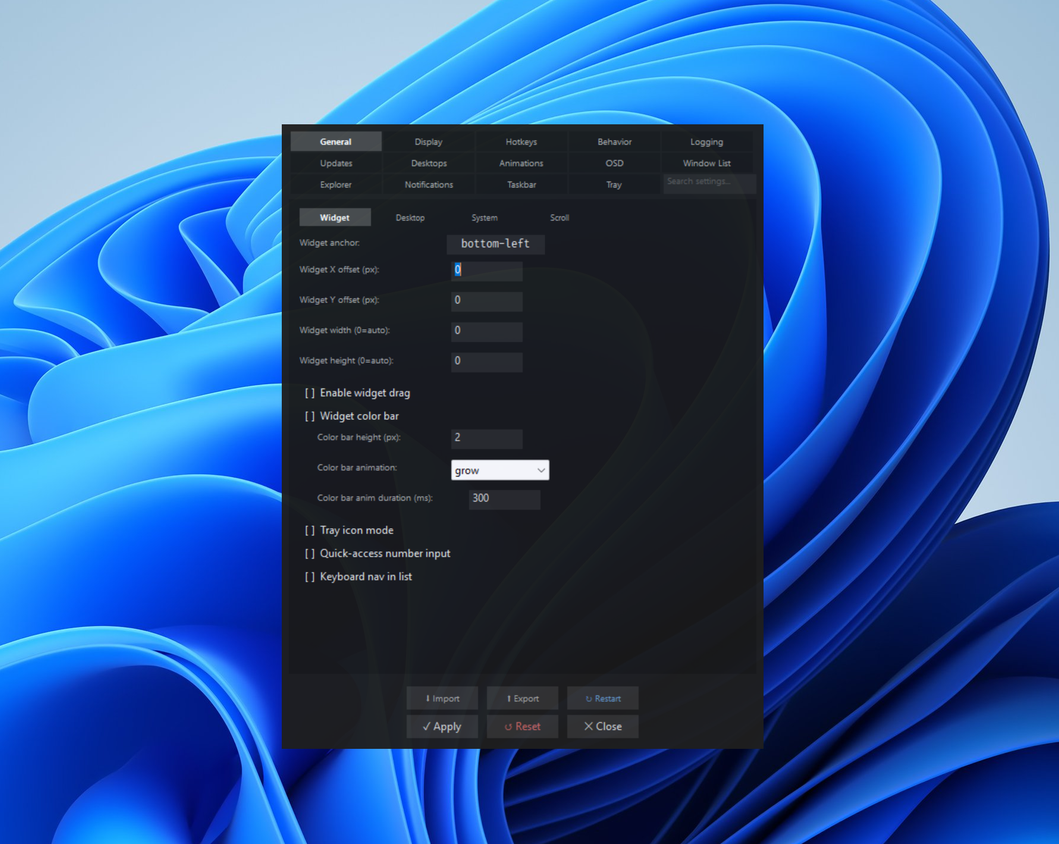The height and width of the screenshot is (844, 1059).
Task: Select the Updates tab
Action: tap(336, 163)
